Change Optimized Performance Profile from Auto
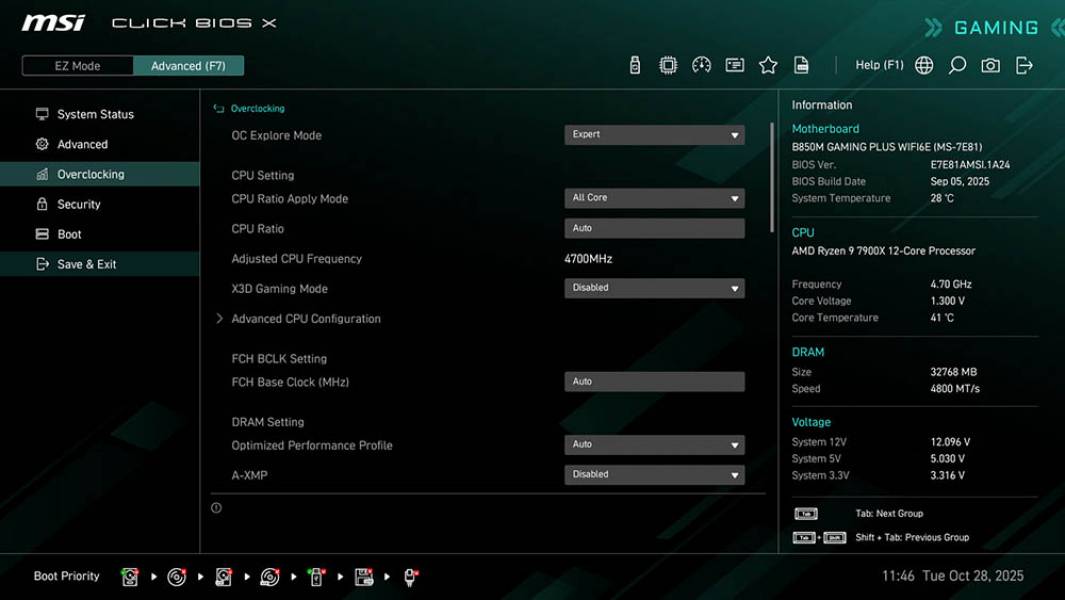This screenshot has height=600, width=1065. (654, 444)
